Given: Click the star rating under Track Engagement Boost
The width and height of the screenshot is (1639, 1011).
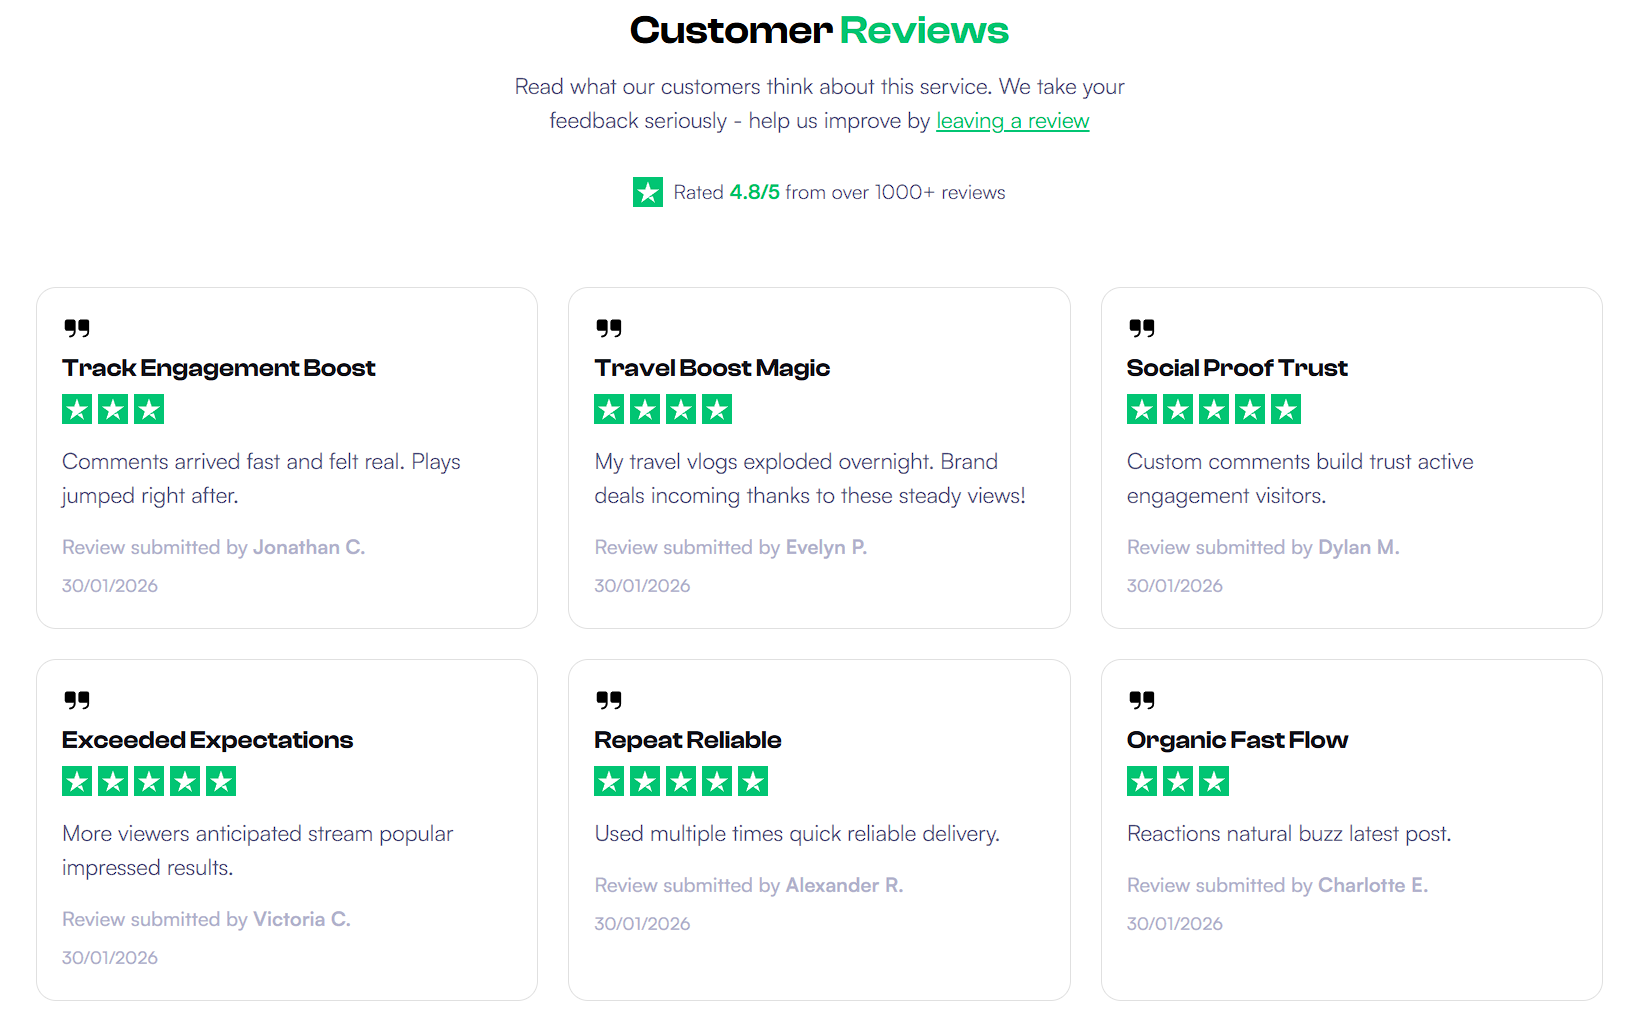Looking at the screenshot, I should pos(113,409).
